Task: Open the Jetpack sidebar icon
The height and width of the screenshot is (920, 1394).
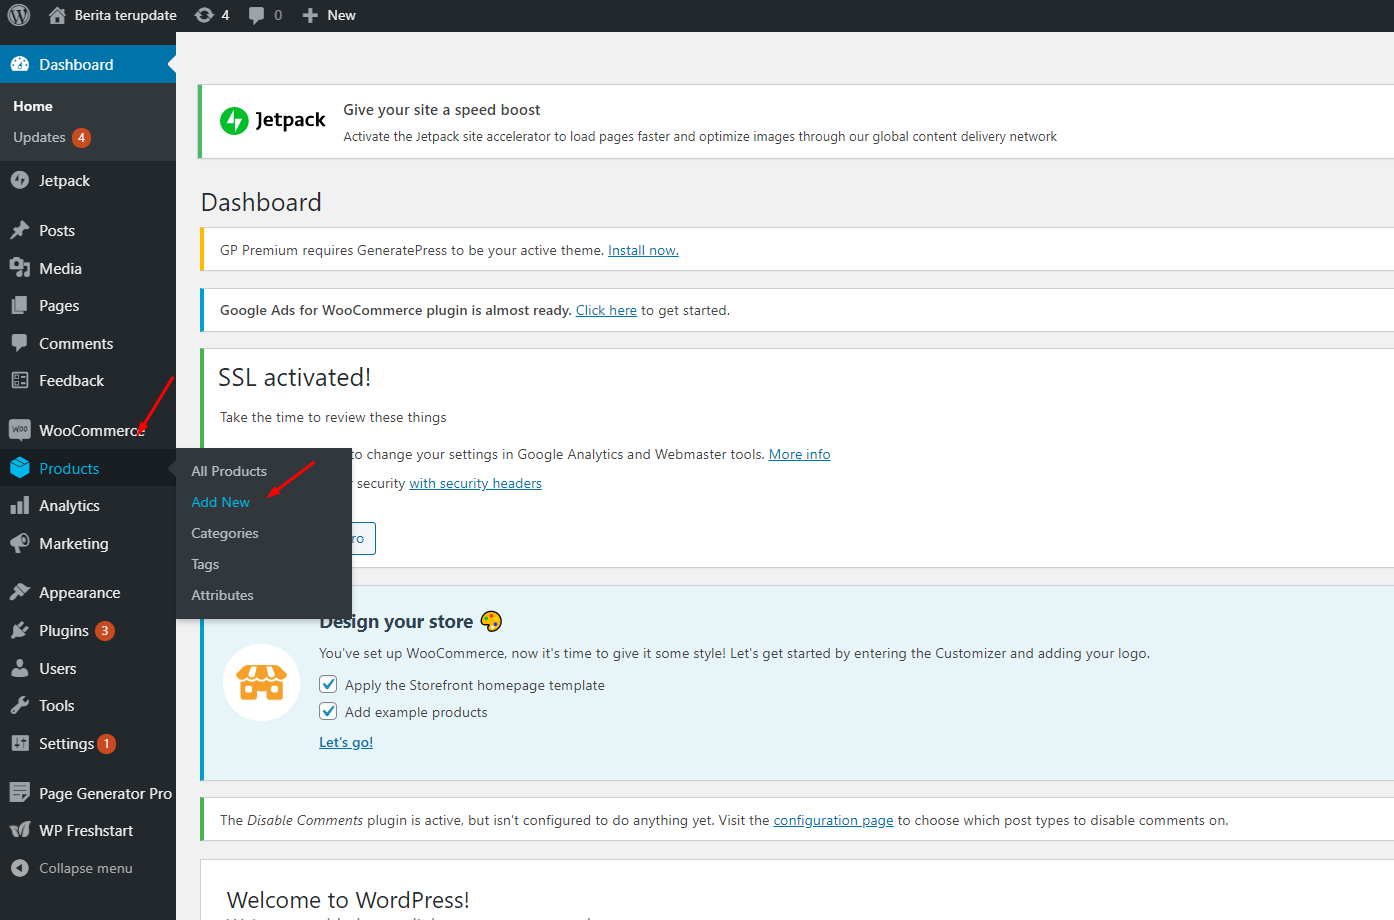Action: click(20, 181)
